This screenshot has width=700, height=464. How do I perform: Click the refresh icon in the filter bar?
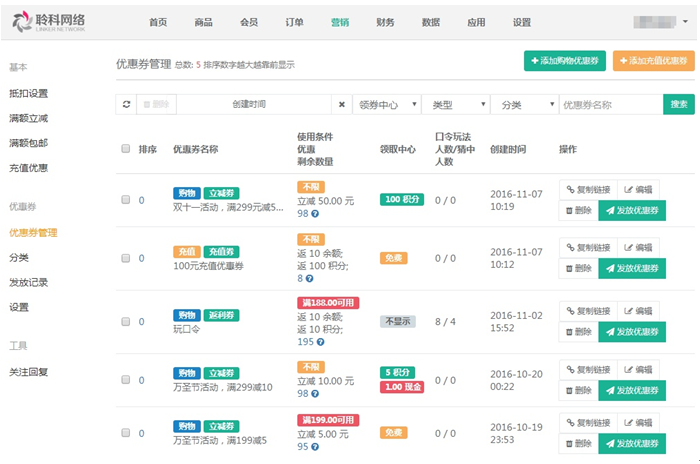point(126,104)
